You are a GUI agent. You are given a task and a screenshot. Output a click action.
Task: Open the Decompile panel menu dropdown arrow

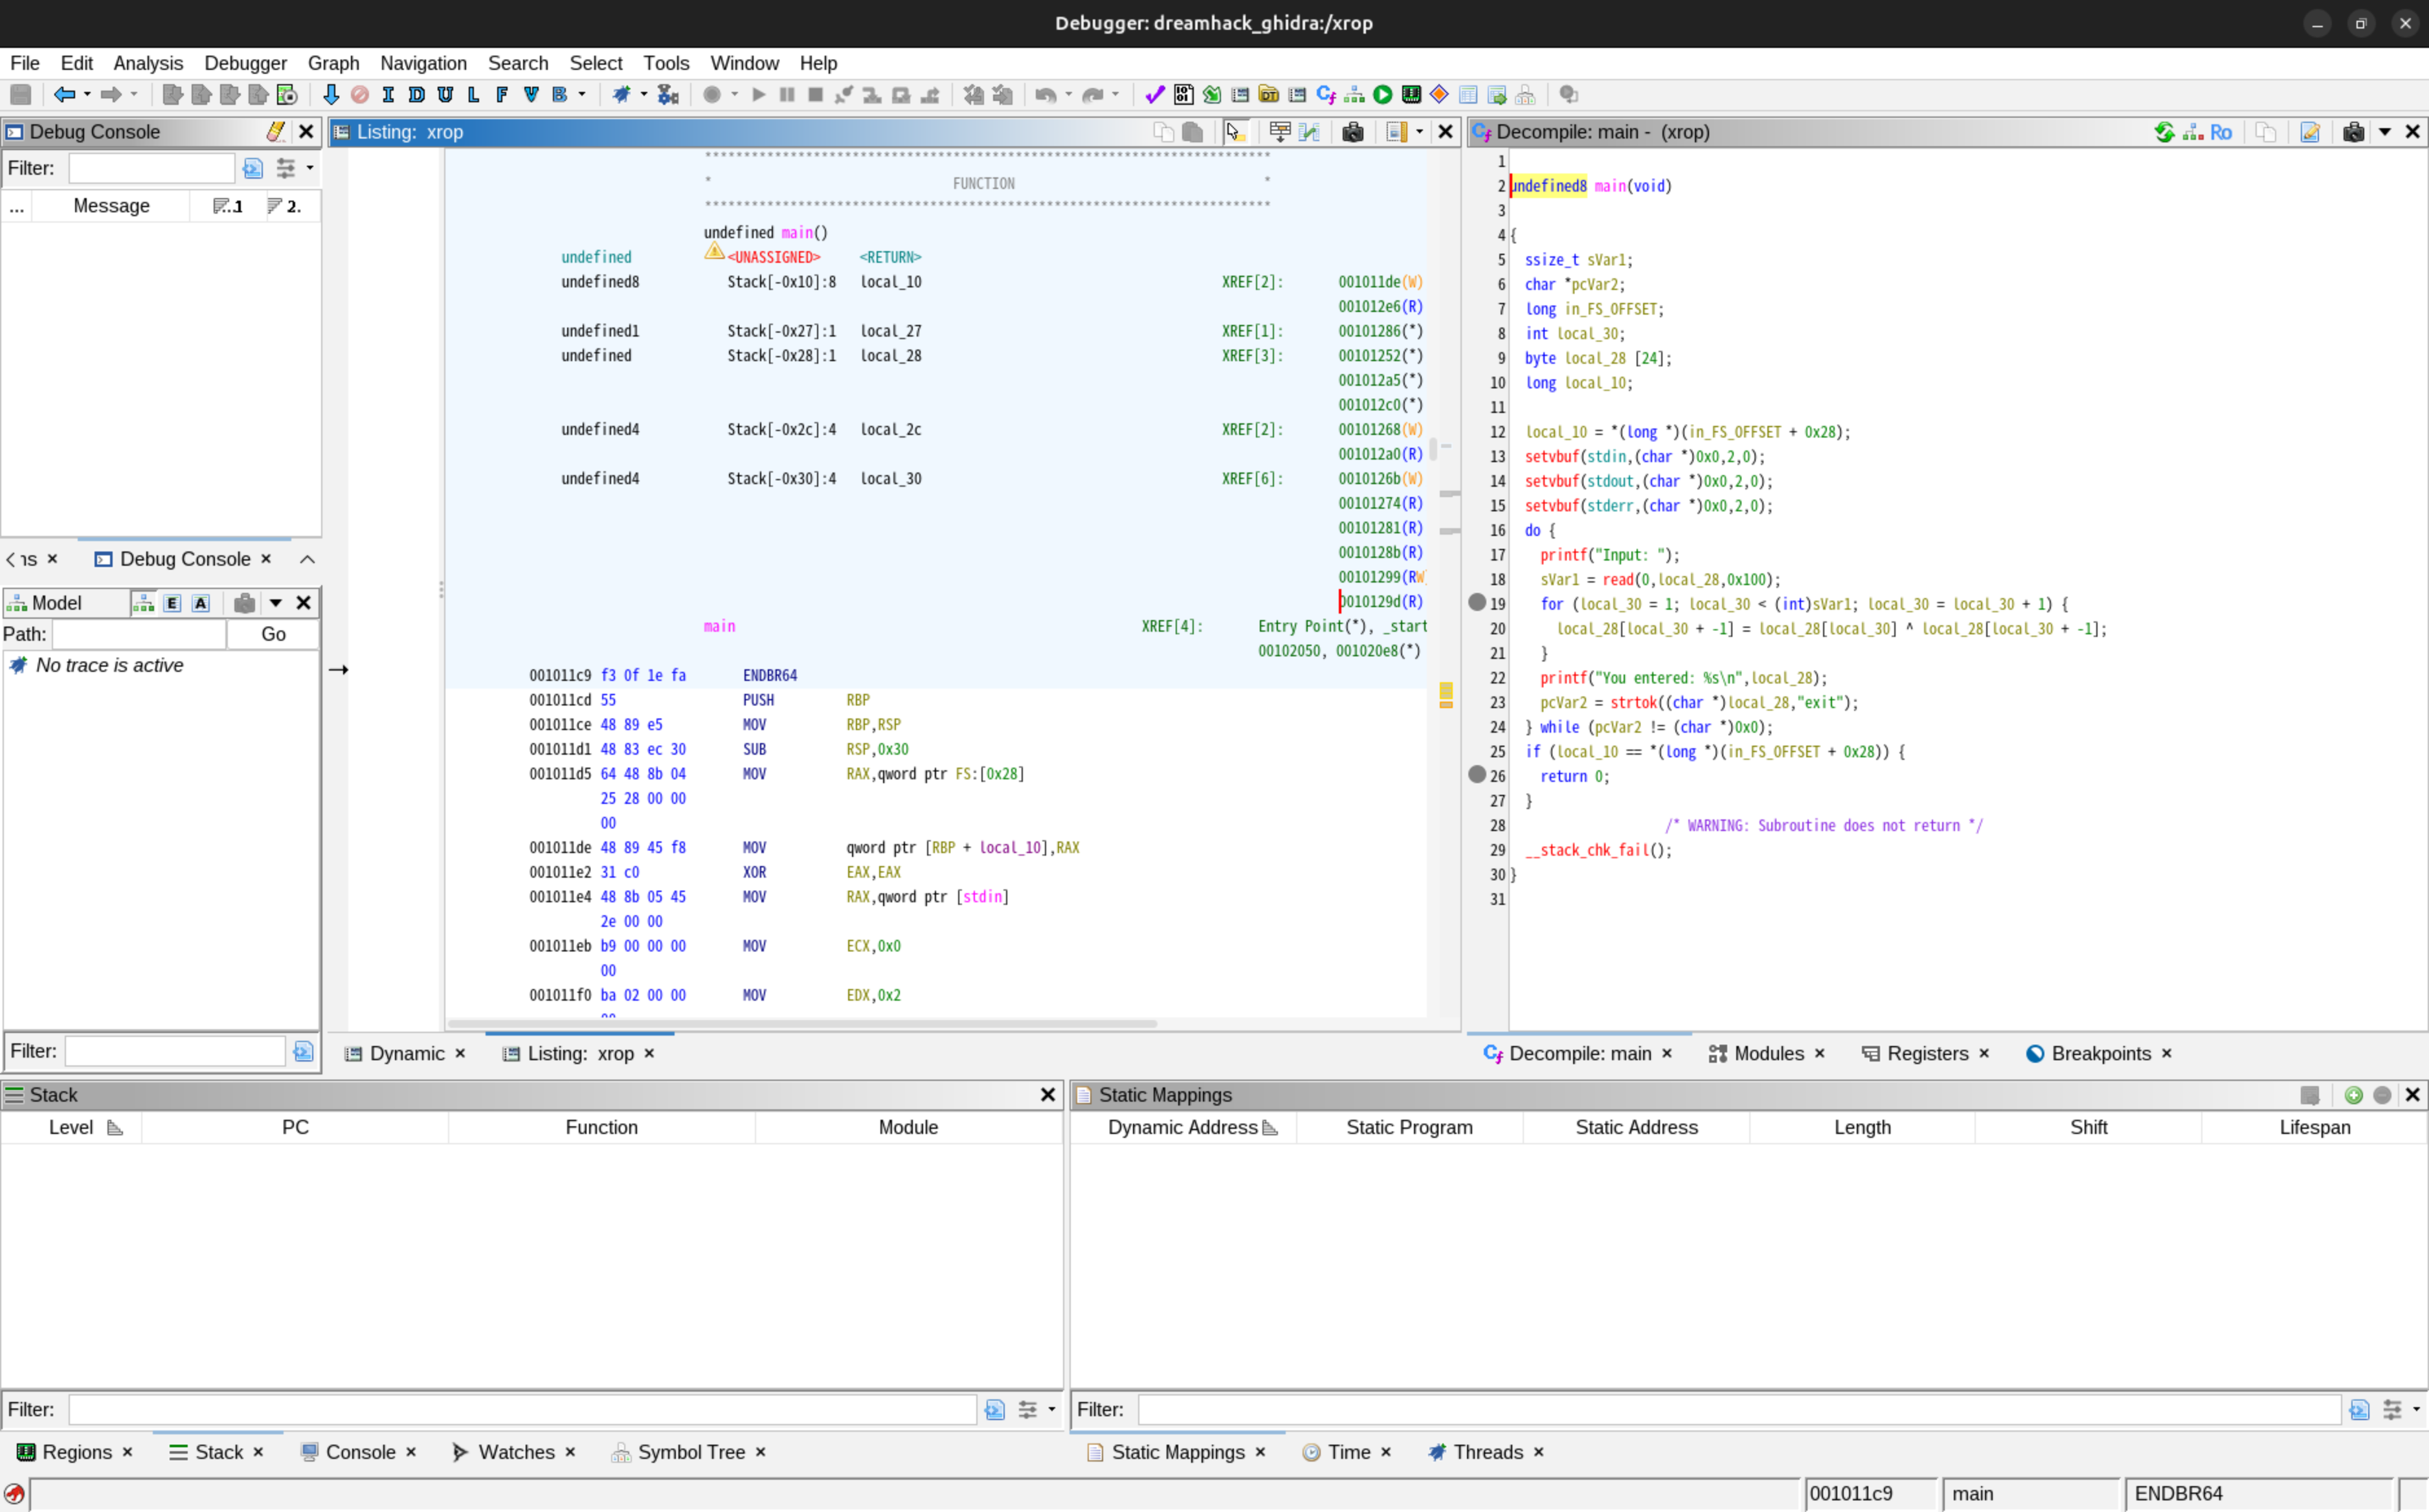click(2385, 132)
